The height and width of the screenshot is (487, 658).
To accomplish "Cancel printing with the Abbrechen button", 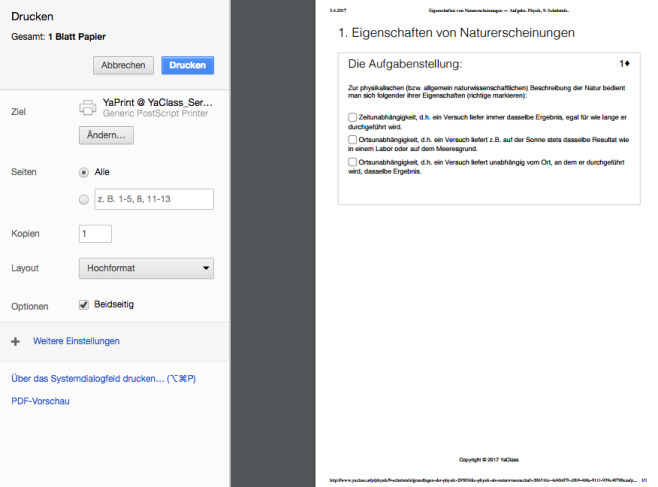I will pos(123,65).
